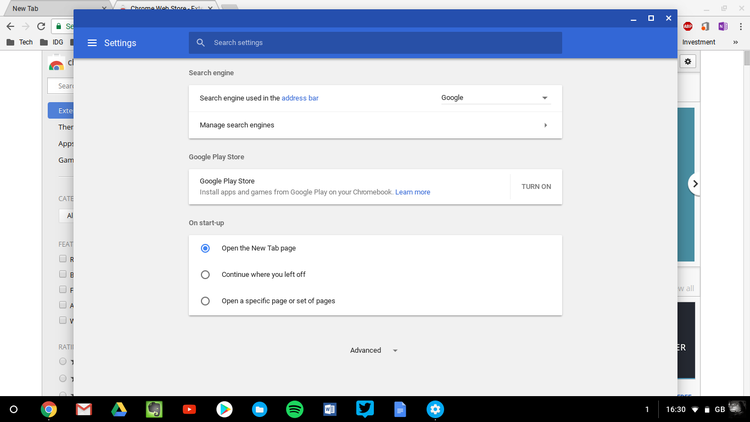Viewport: 750px width, 422px height.
Task: Open the launcher circle button
Action: pyautogui.click(x=14, y=409)
